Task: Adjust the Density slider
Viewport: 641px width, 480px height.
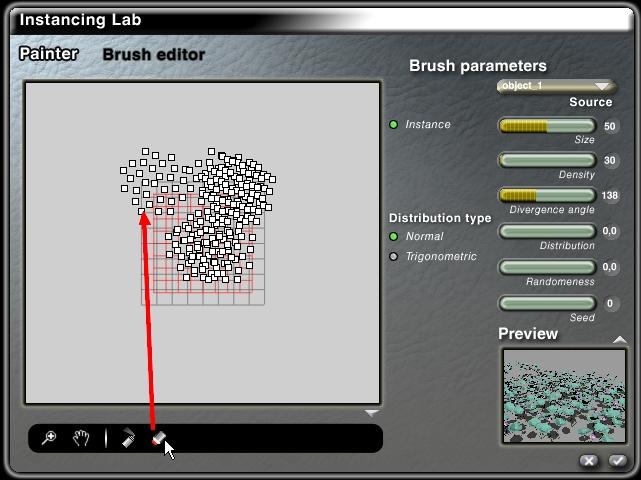Action: (x=547, y=160)
